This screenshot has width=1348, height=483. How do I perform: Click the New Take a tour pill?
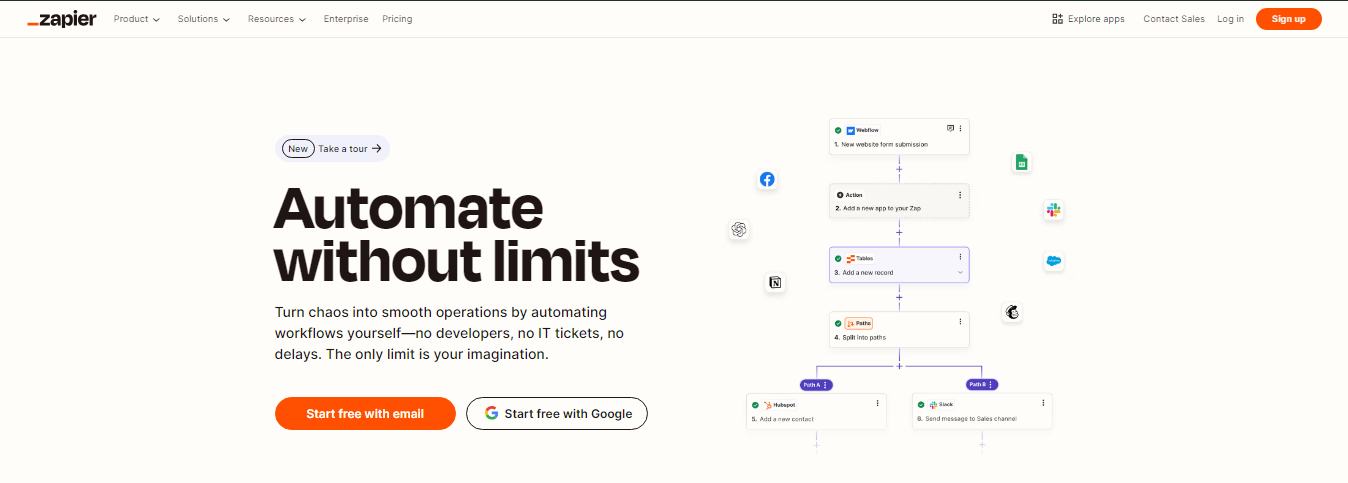[x=332, y=149]
